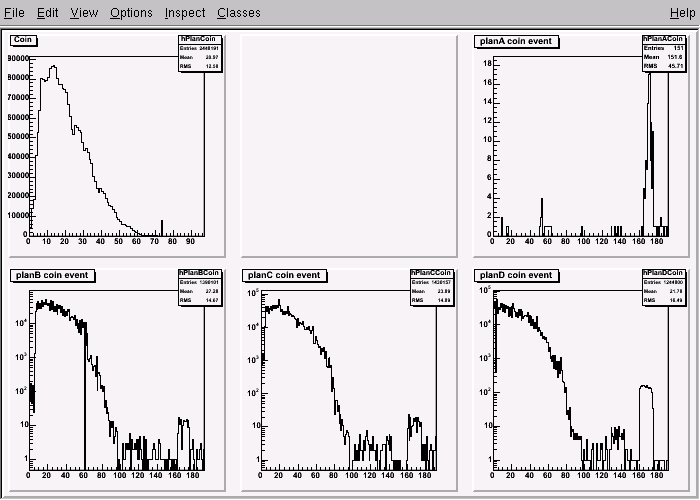The height and width of the screenshot is (500, 700).
Task: Click '50' label on Coin x-axis
Action: tap(118, 242)
